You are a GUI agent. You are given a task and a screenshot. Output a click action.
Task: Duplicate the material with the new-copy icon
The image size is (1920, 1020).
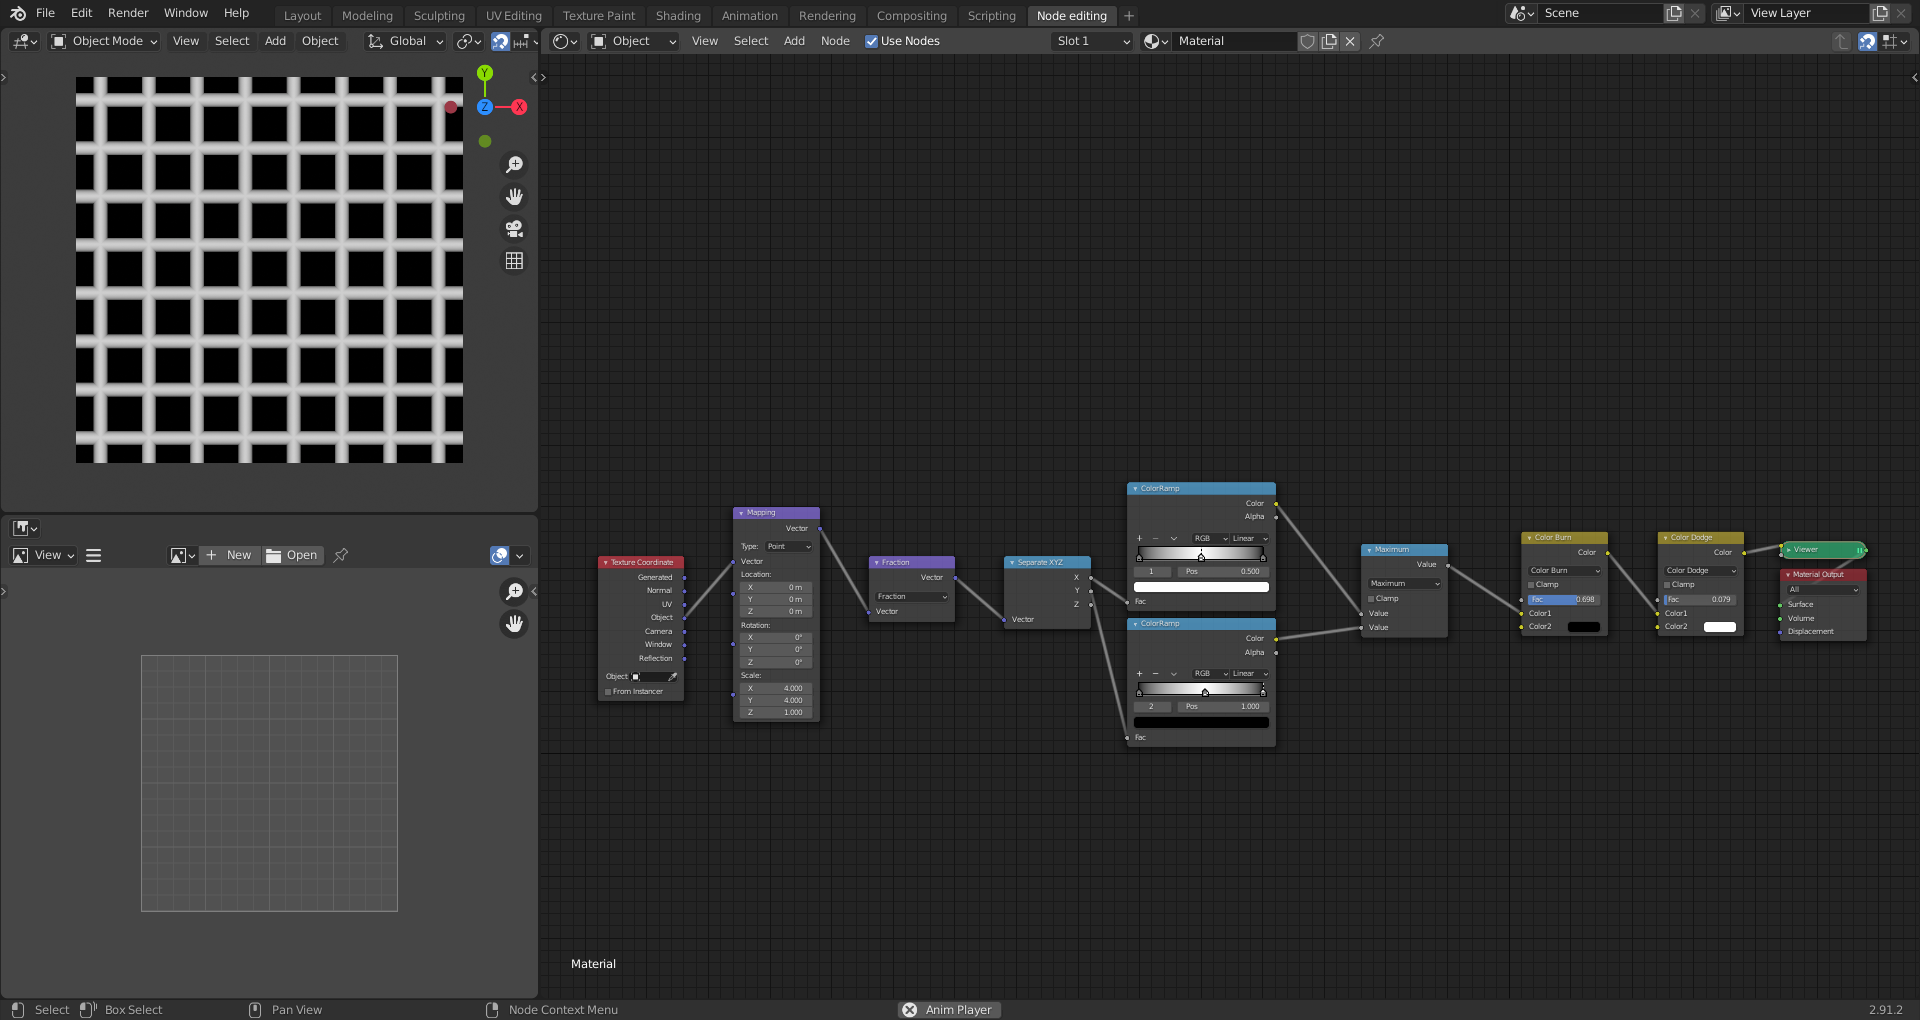1329,41
